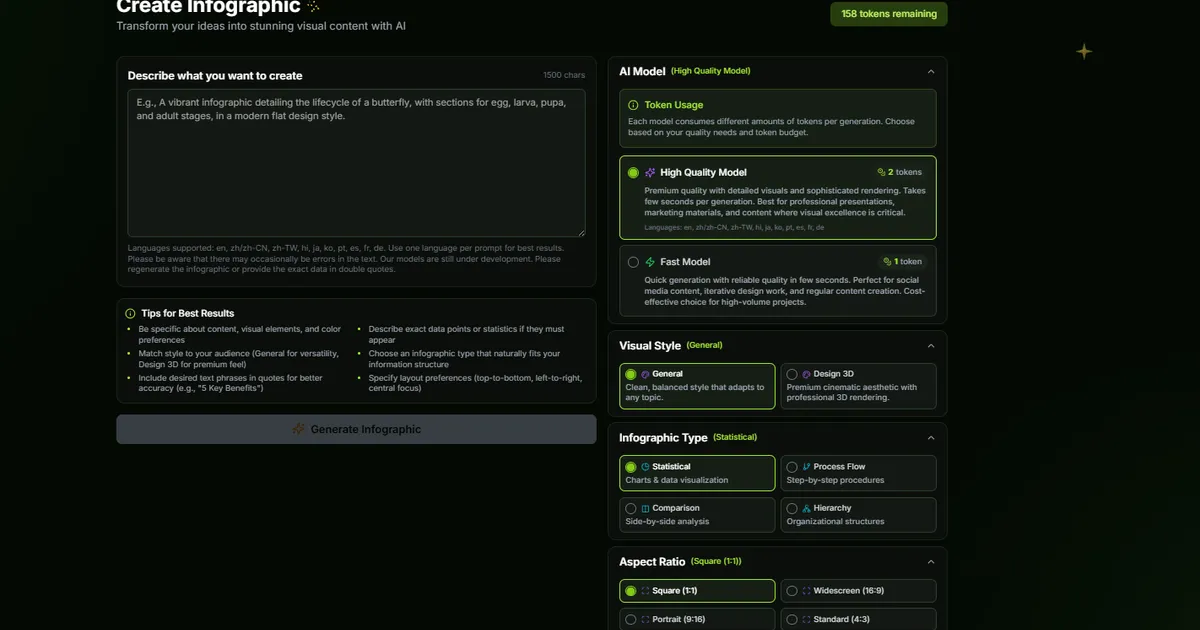Viewport: 1200px width, 630px height.
Task: Collapse the AI Model section chevron
Action: click(931, 71)
